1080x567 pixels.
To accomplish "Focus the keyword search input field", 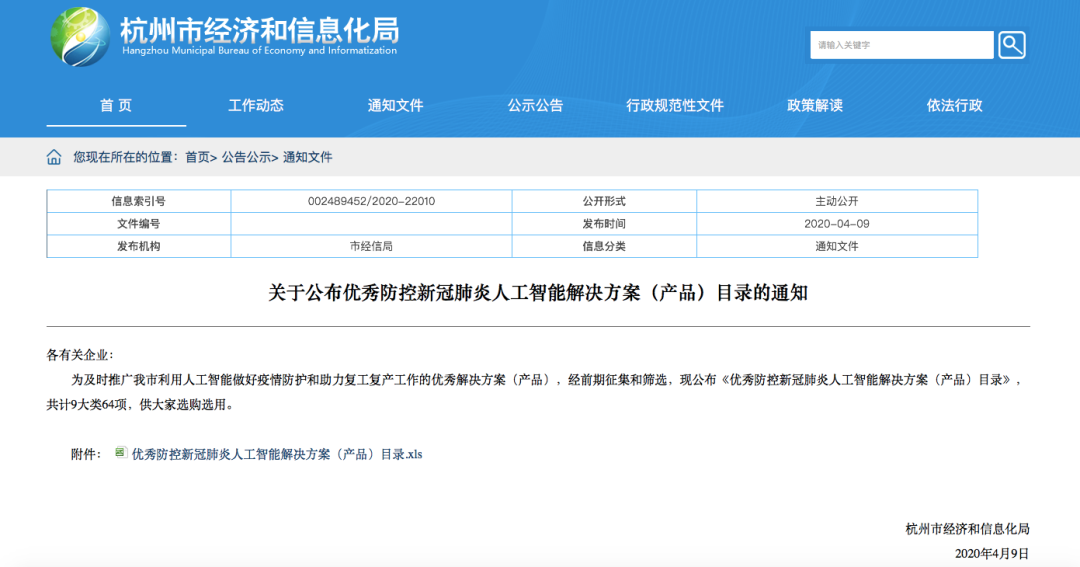I will tap(901, 45).
